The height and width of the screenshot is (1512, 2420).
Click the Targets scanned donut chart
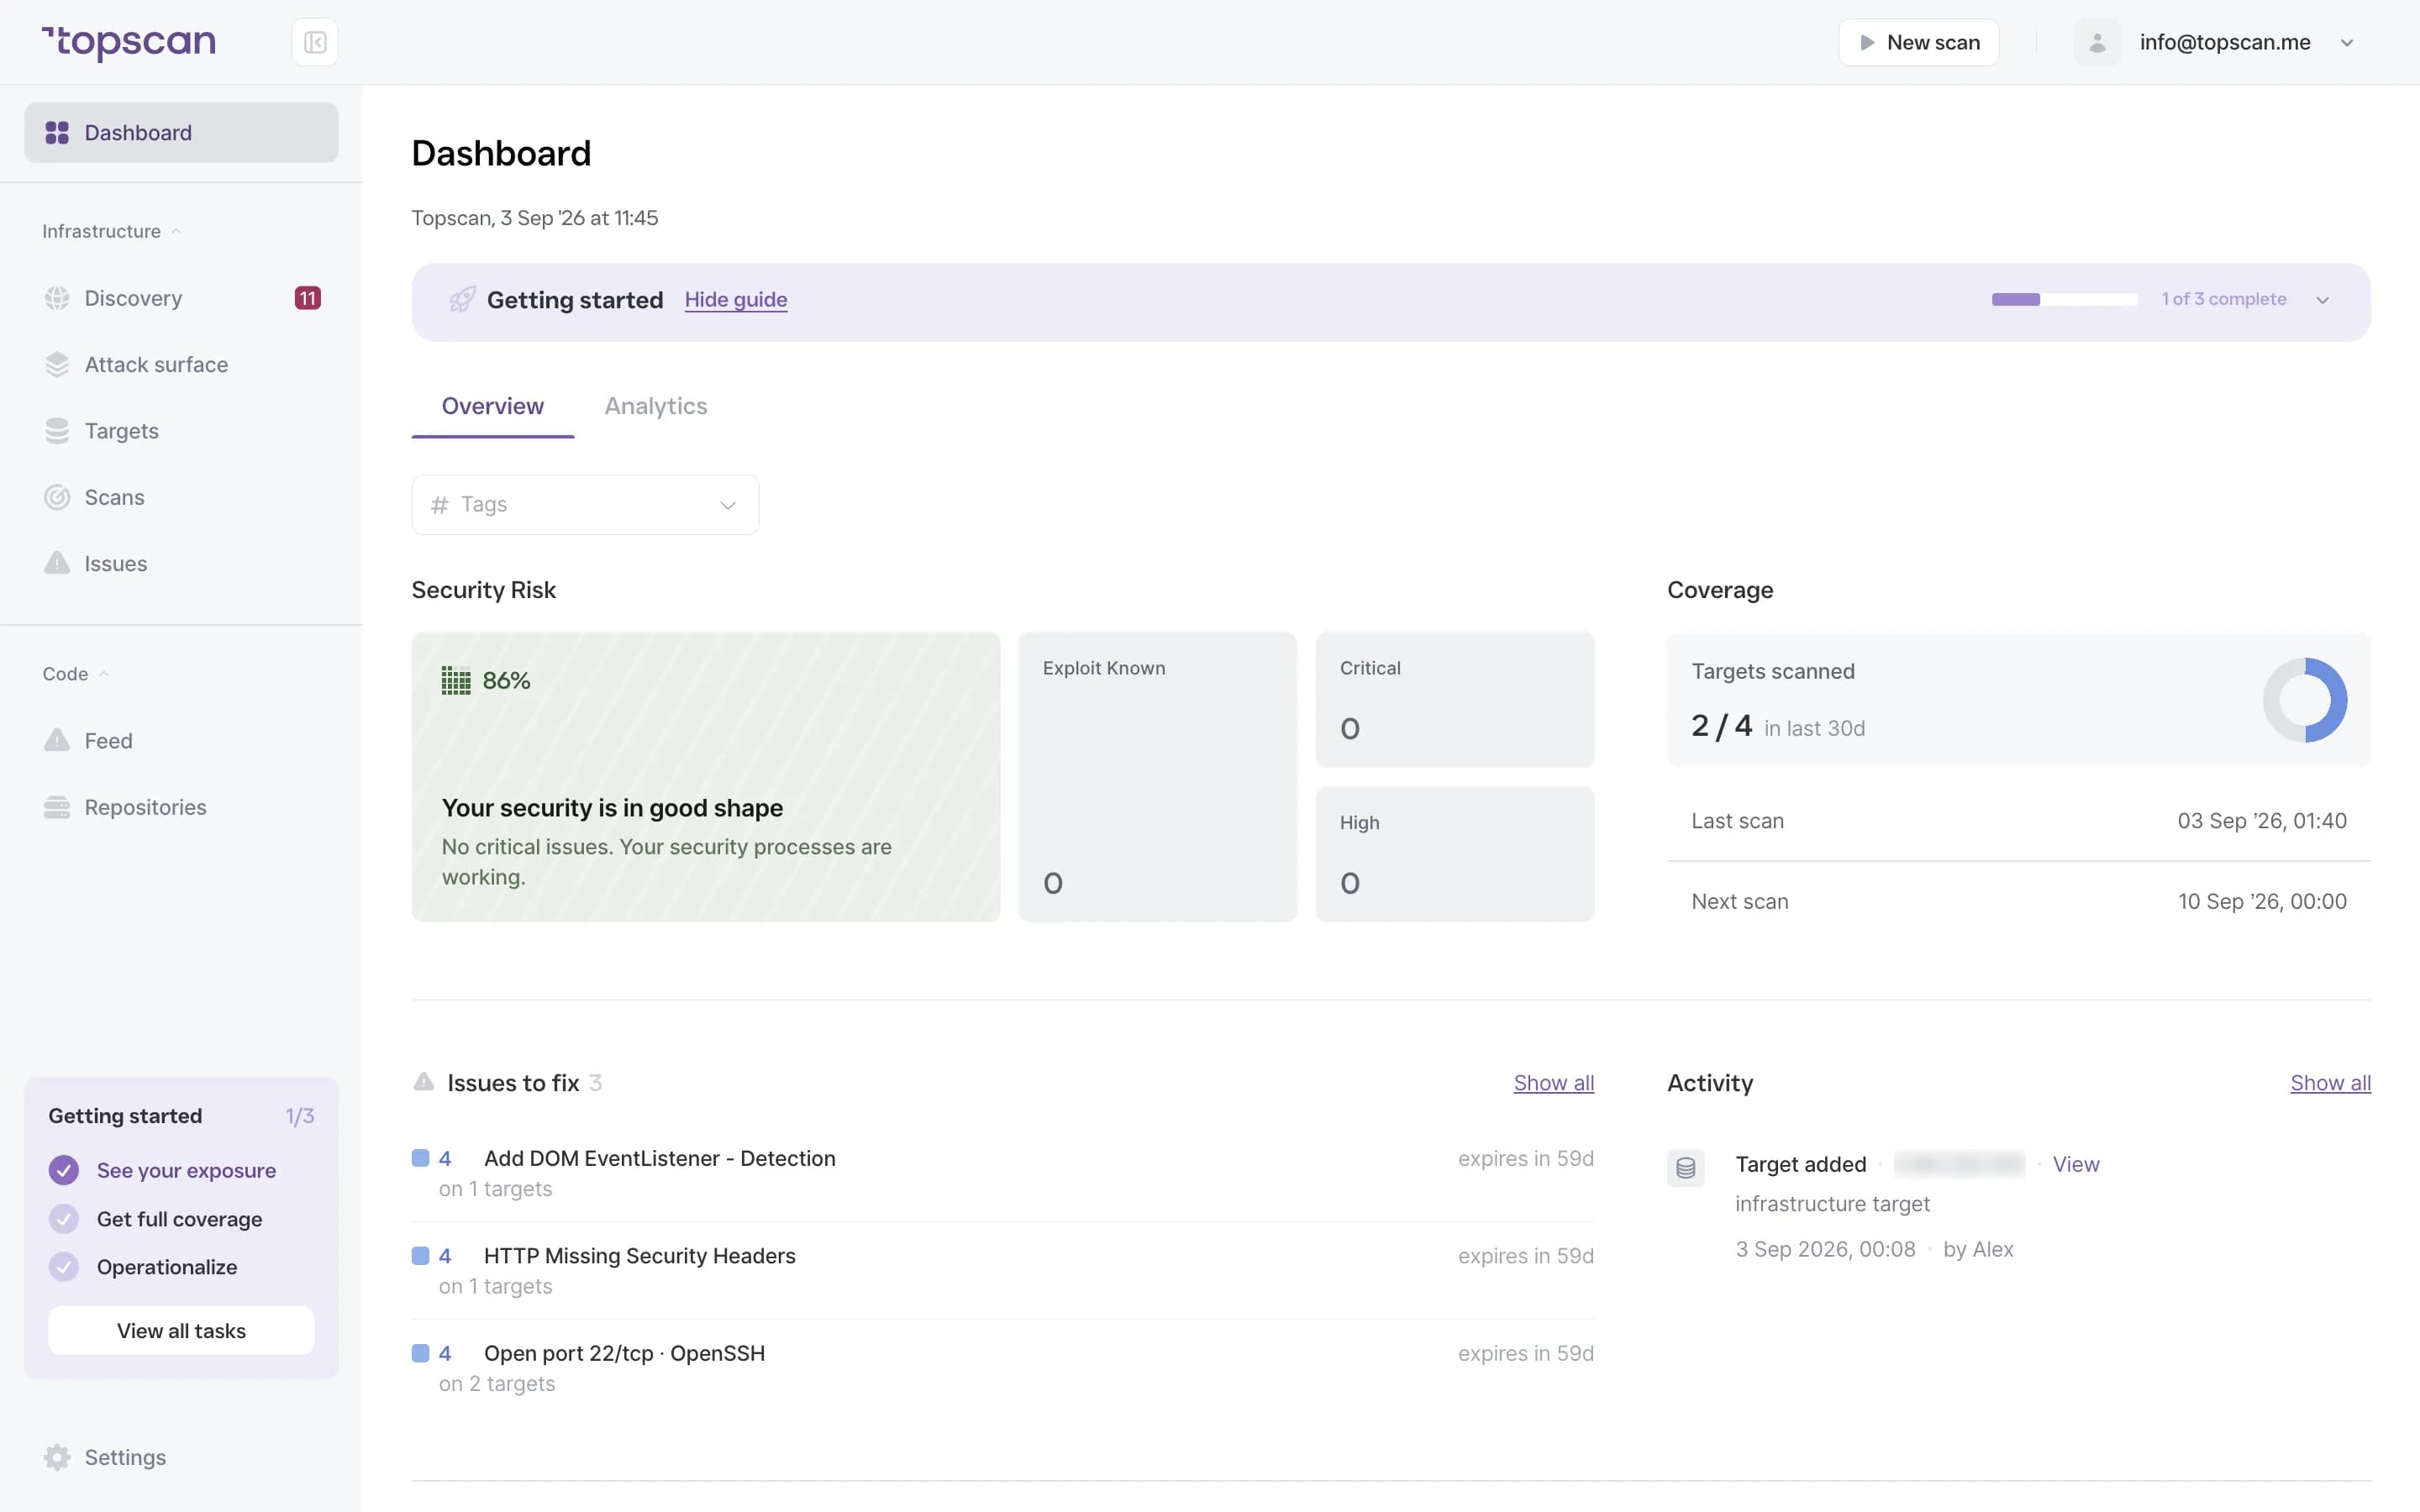coord(2304,699)
